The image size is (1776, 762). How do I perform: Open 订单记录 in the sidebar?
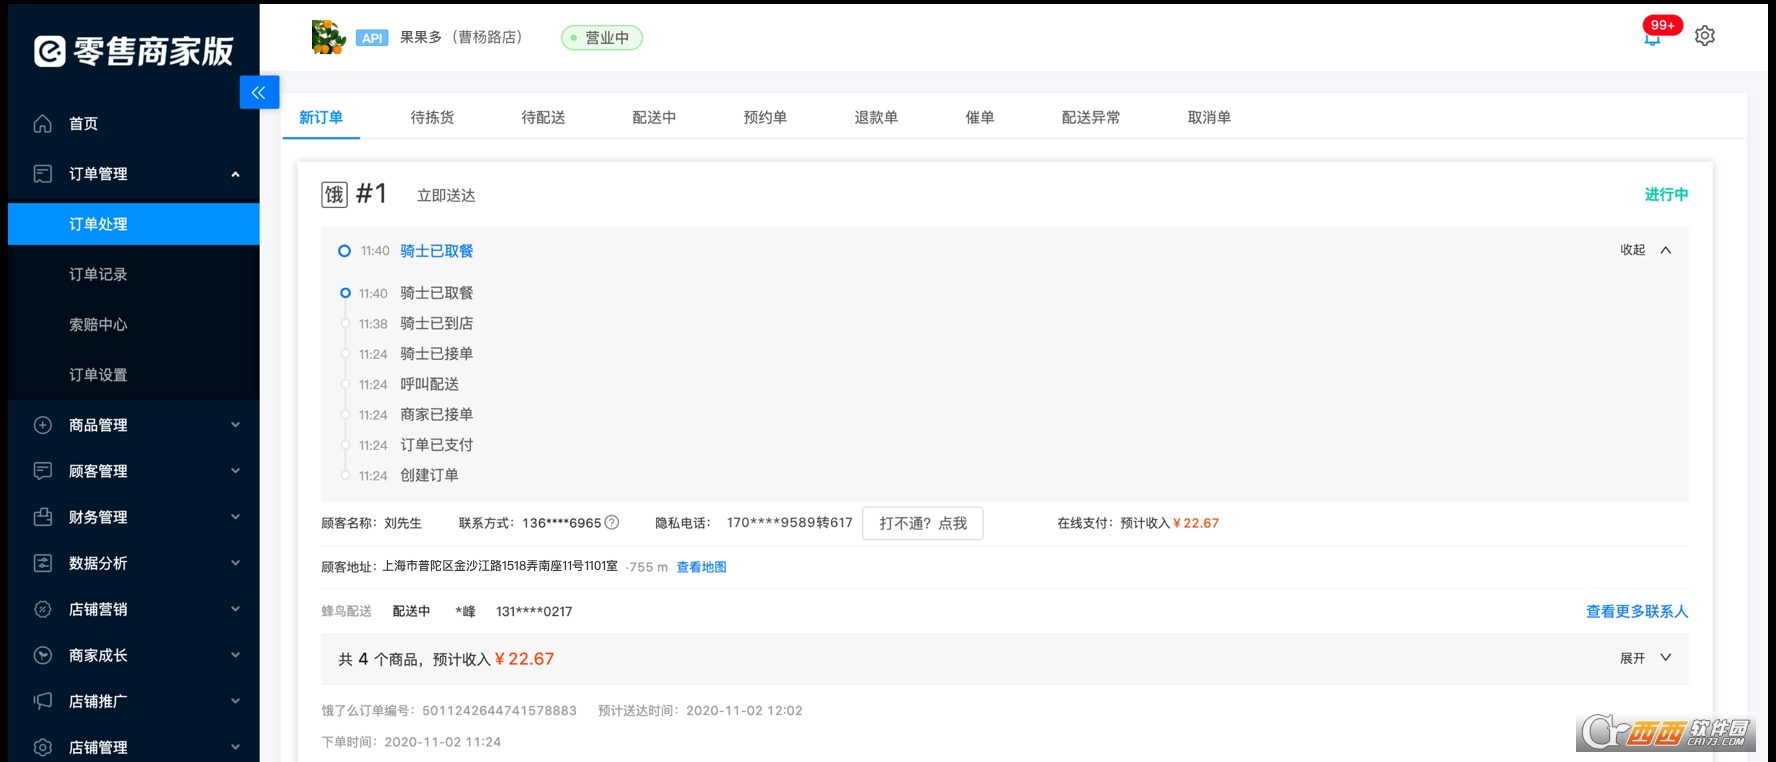coord(98,274)
